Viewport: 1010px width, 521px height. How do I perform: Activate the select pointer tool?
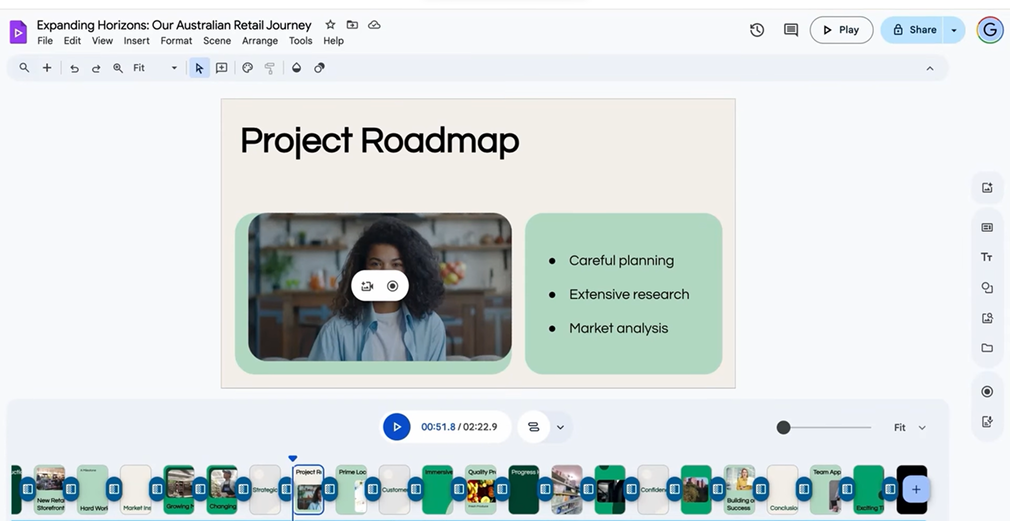click(199, 68)
